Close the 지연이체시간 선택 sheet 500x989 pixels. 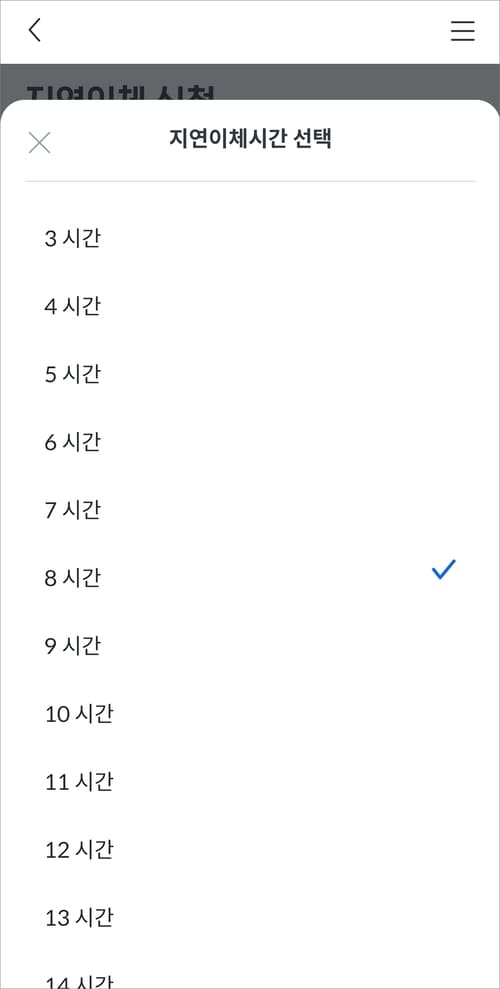click(39, 143)
